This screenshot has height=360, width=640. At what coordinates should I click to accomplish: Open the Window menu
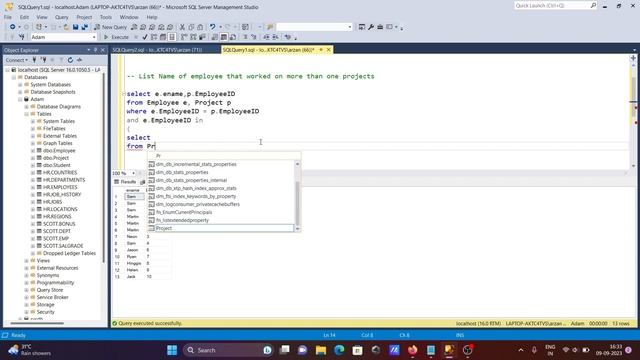(129, 17)
